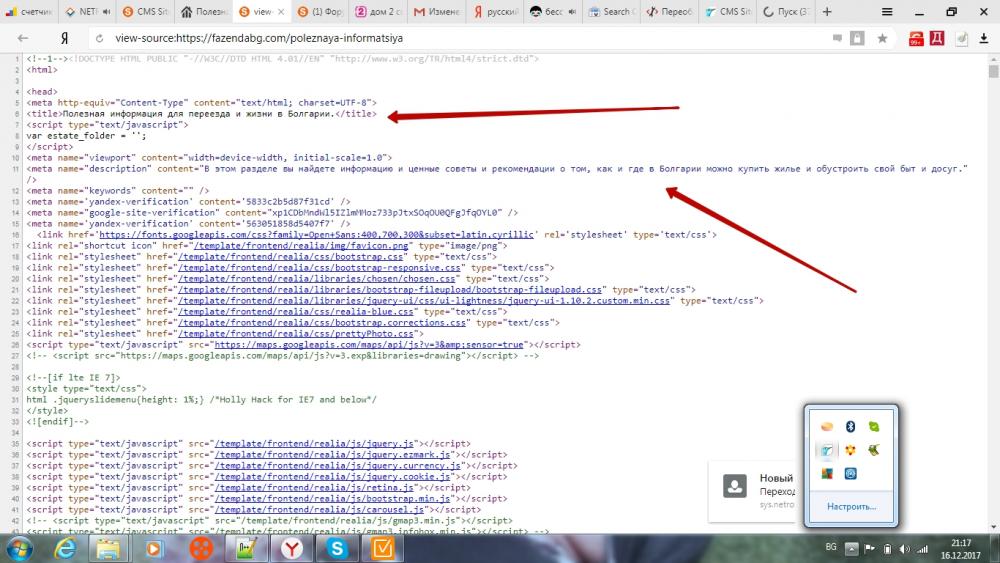The width and height of the screenshot is (1000, 563).
Task: Click the BG language indicator in taskbar
Action: click(x=830, y=547)
